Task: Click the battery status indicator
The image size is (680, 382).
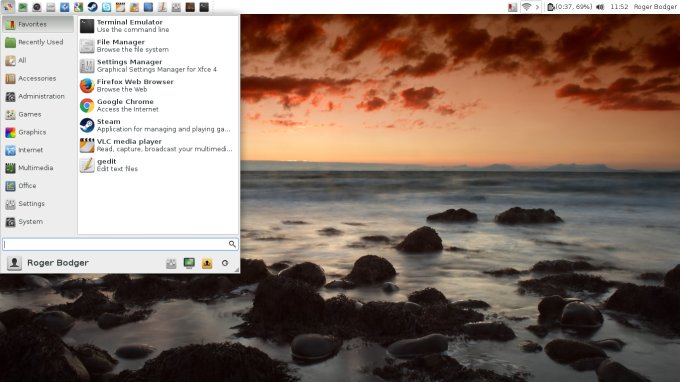Action: click(569, 7)
